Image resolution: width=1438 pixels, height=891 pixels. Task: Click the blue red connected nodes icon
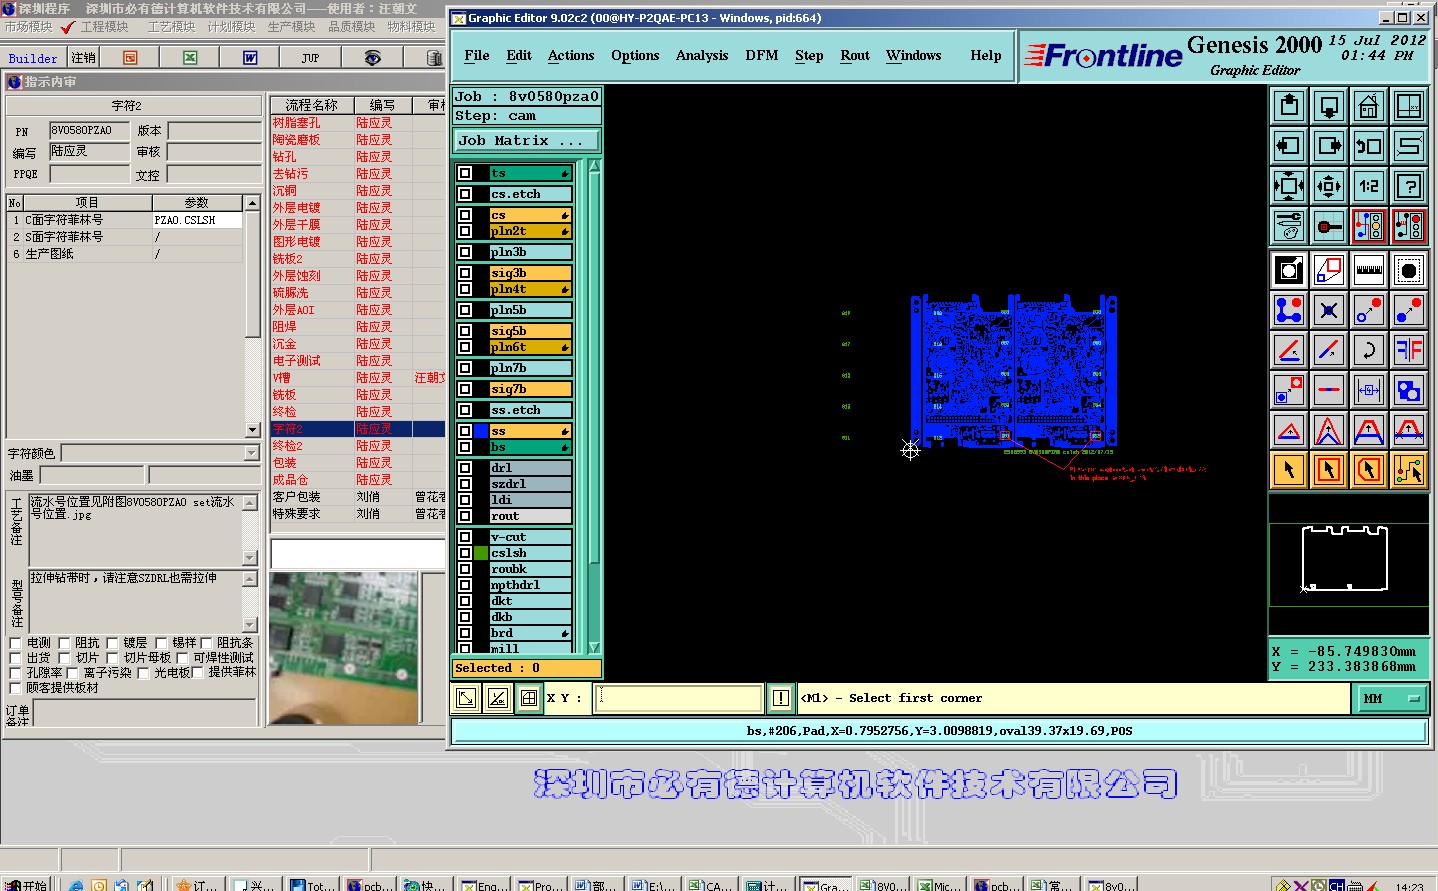click(x=1289, y=310)
